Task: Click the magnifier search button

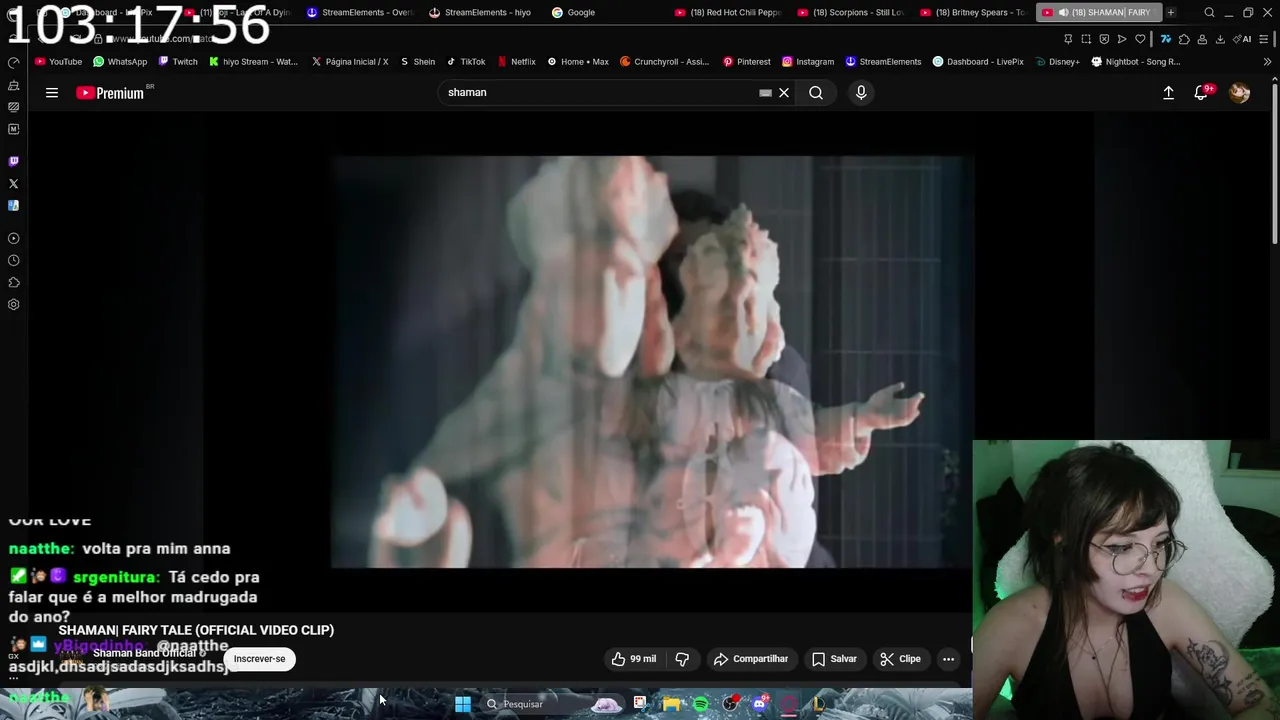Action: click(816, 93)
